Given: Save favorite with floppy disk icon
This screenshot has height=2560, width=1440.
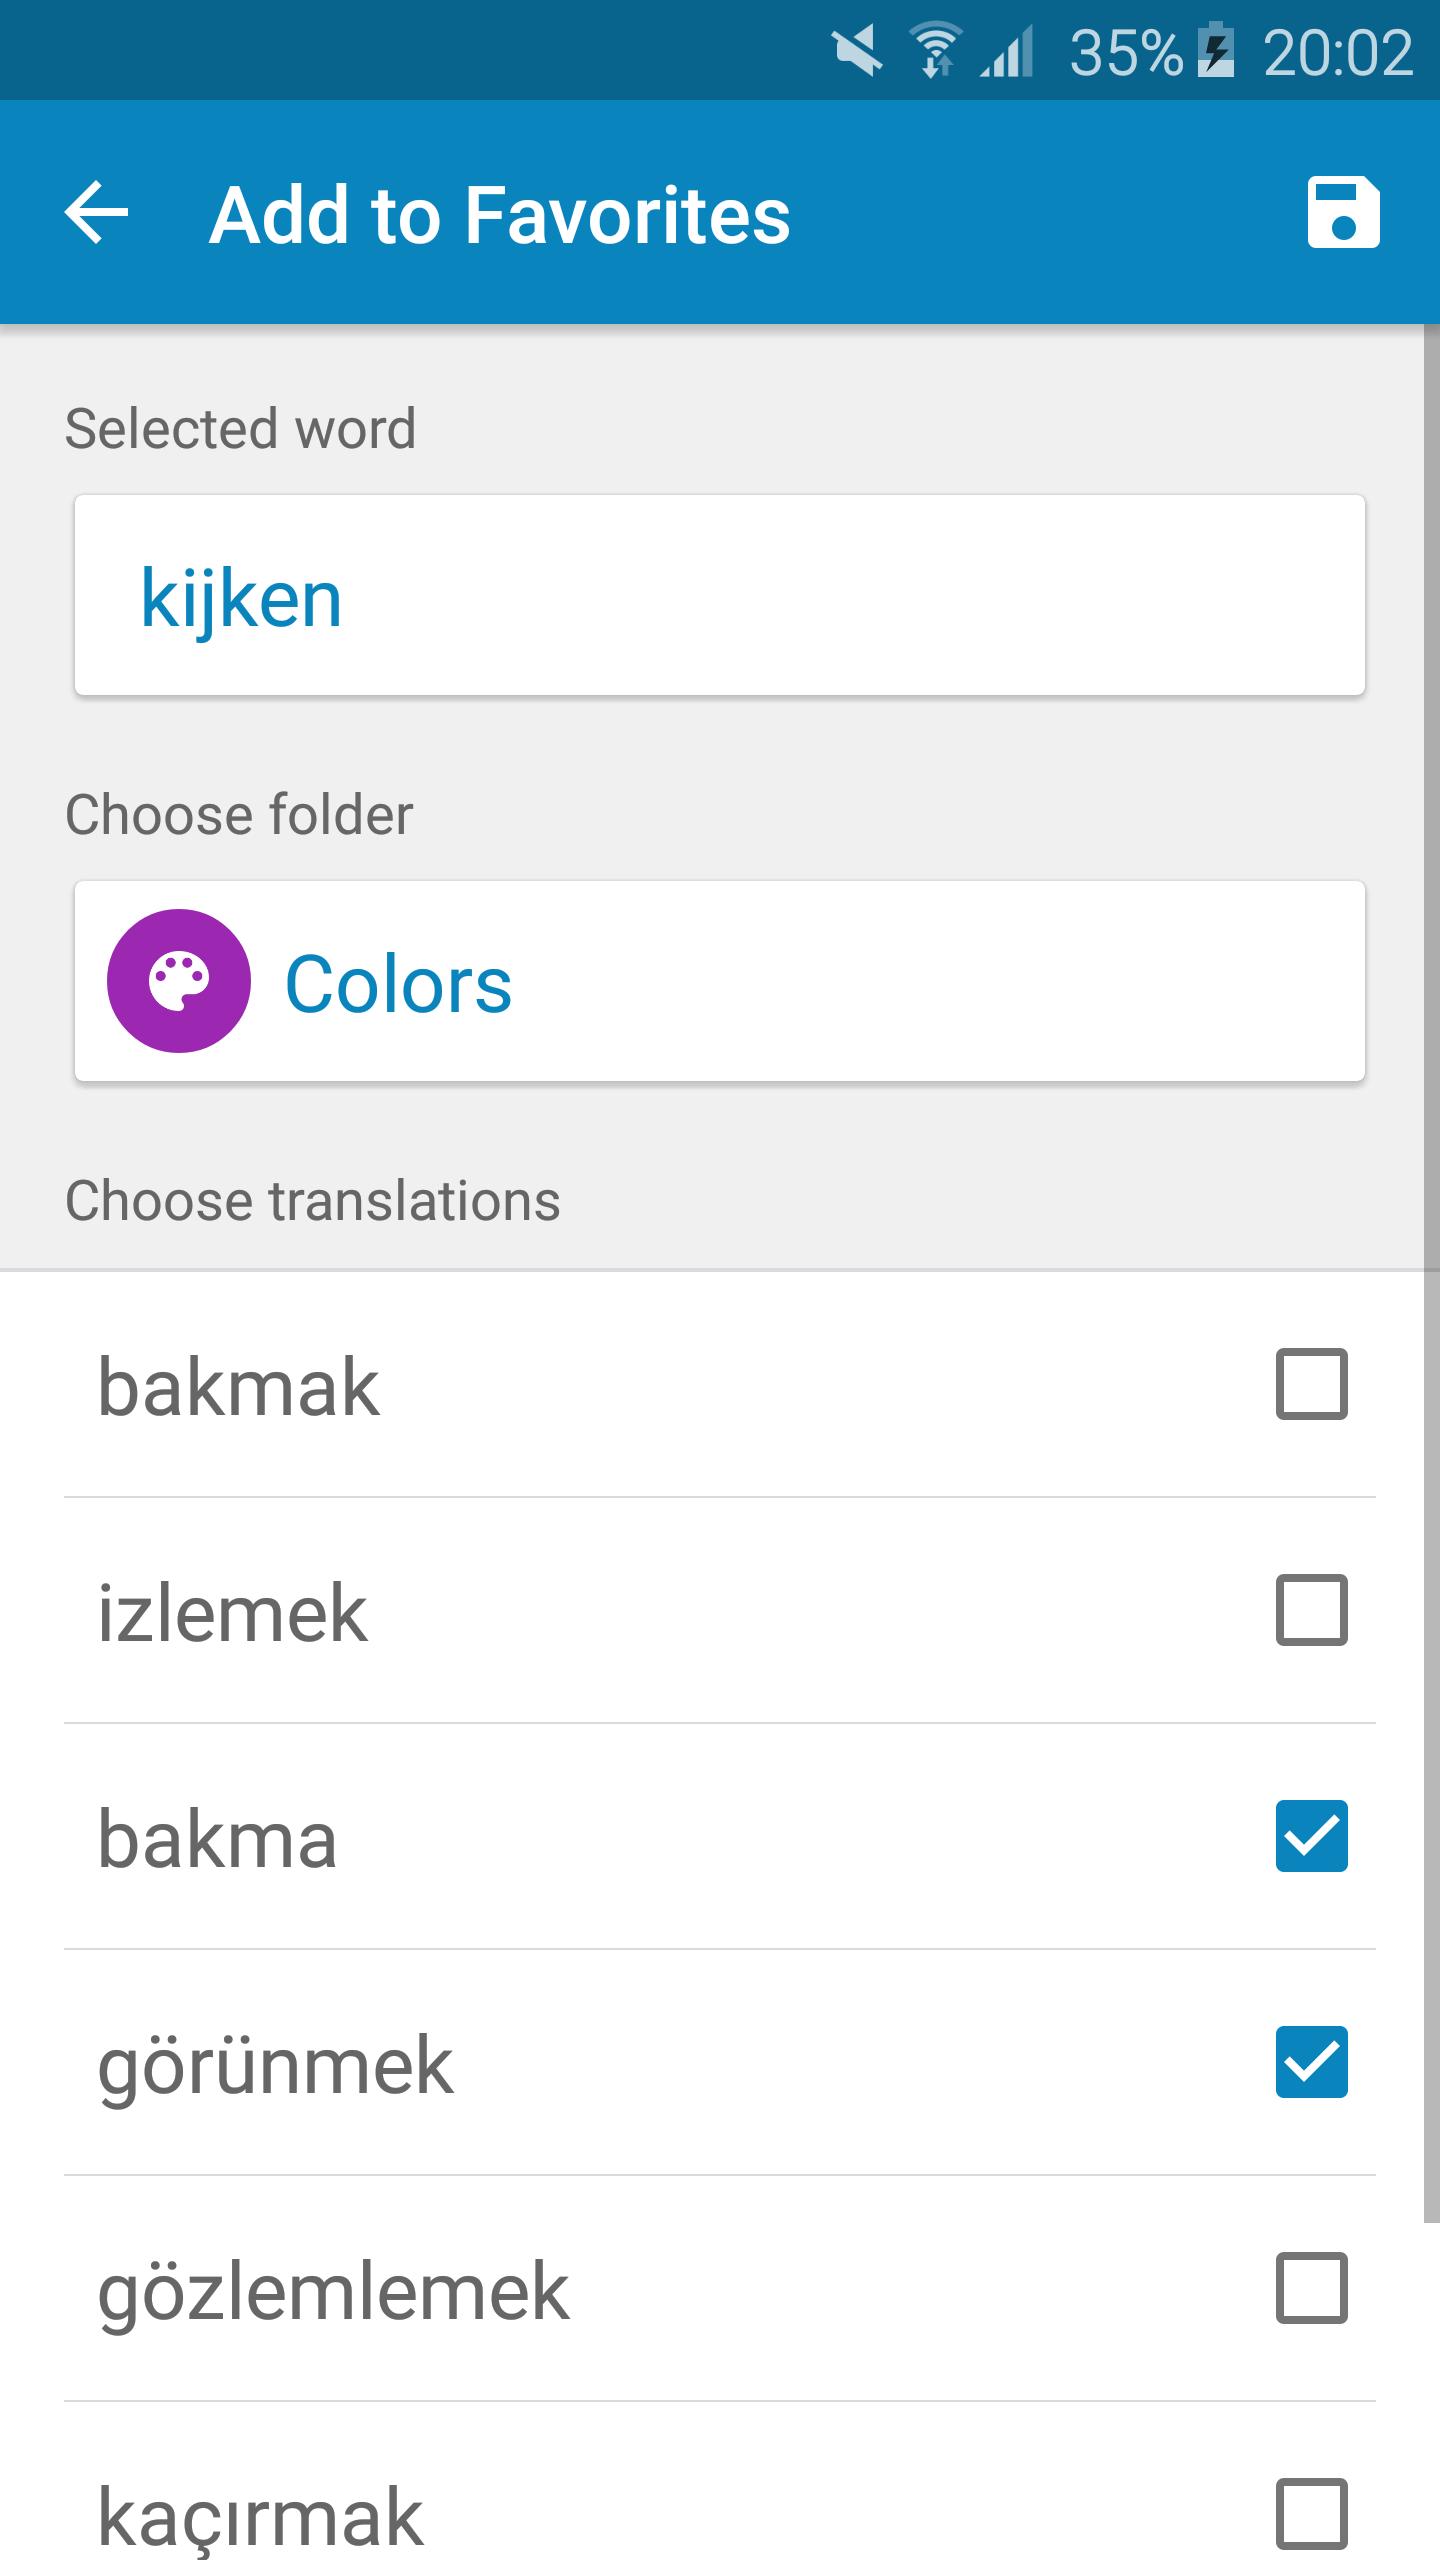Looking at the screenshot, I should (1343, 212).
